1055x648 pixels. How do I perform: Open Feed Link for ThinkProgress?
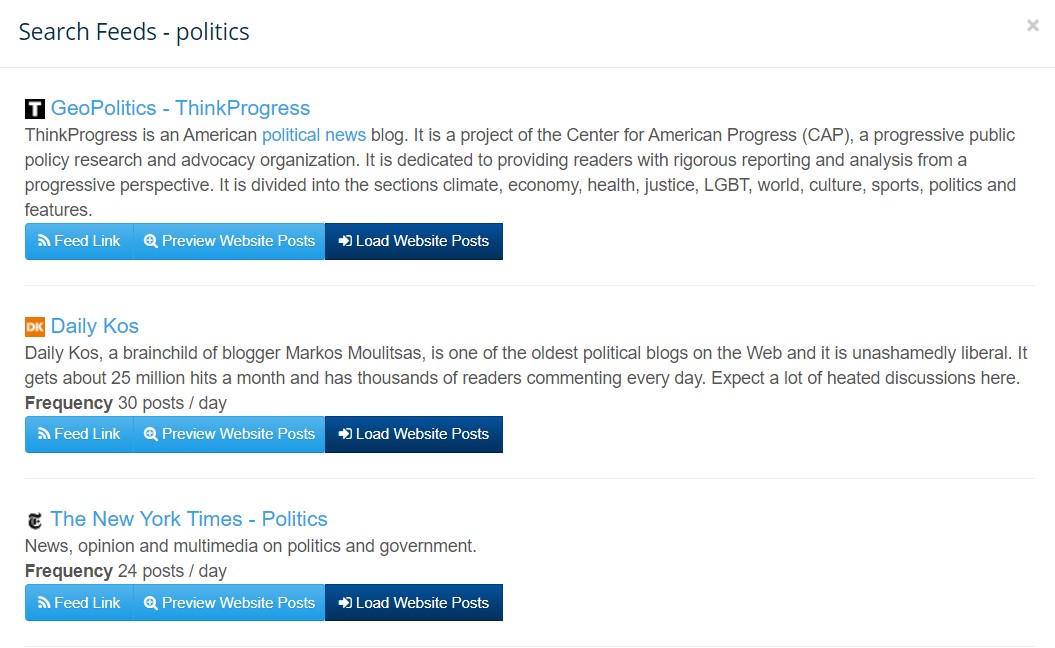point(79,241)
